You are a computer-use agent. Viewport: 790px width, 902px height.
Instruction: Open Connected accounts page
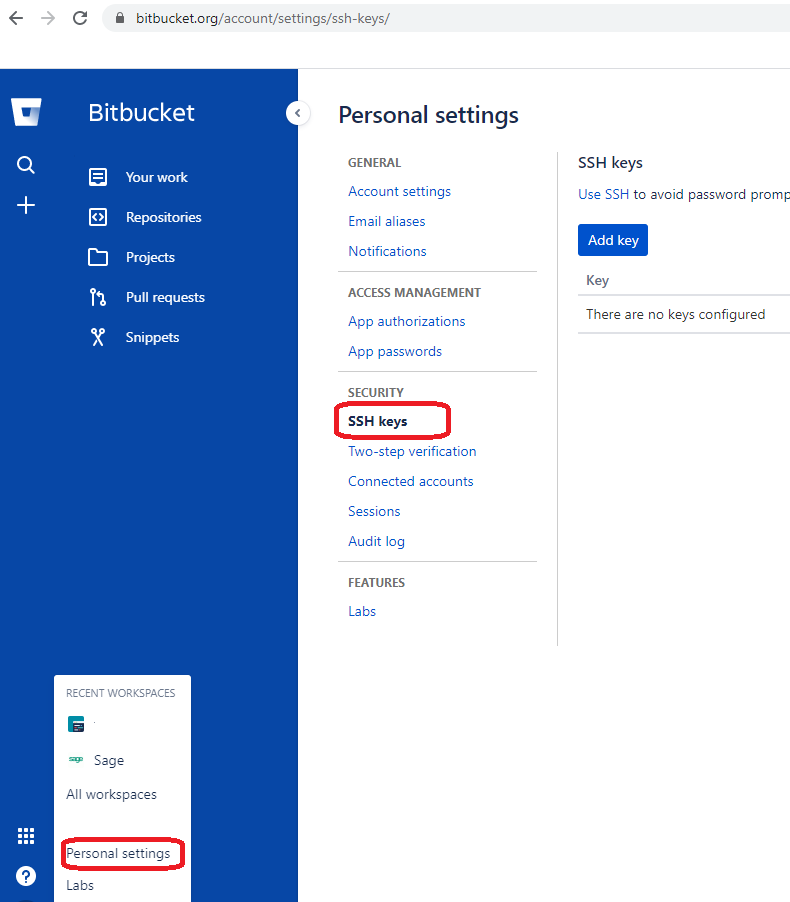point(411,481)
